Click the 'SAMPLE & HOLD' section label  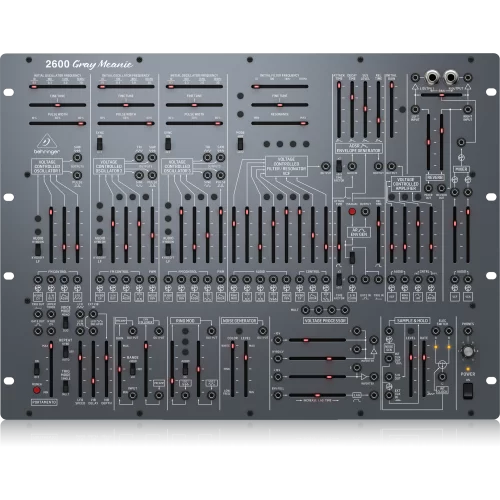[x=412, y=321]
